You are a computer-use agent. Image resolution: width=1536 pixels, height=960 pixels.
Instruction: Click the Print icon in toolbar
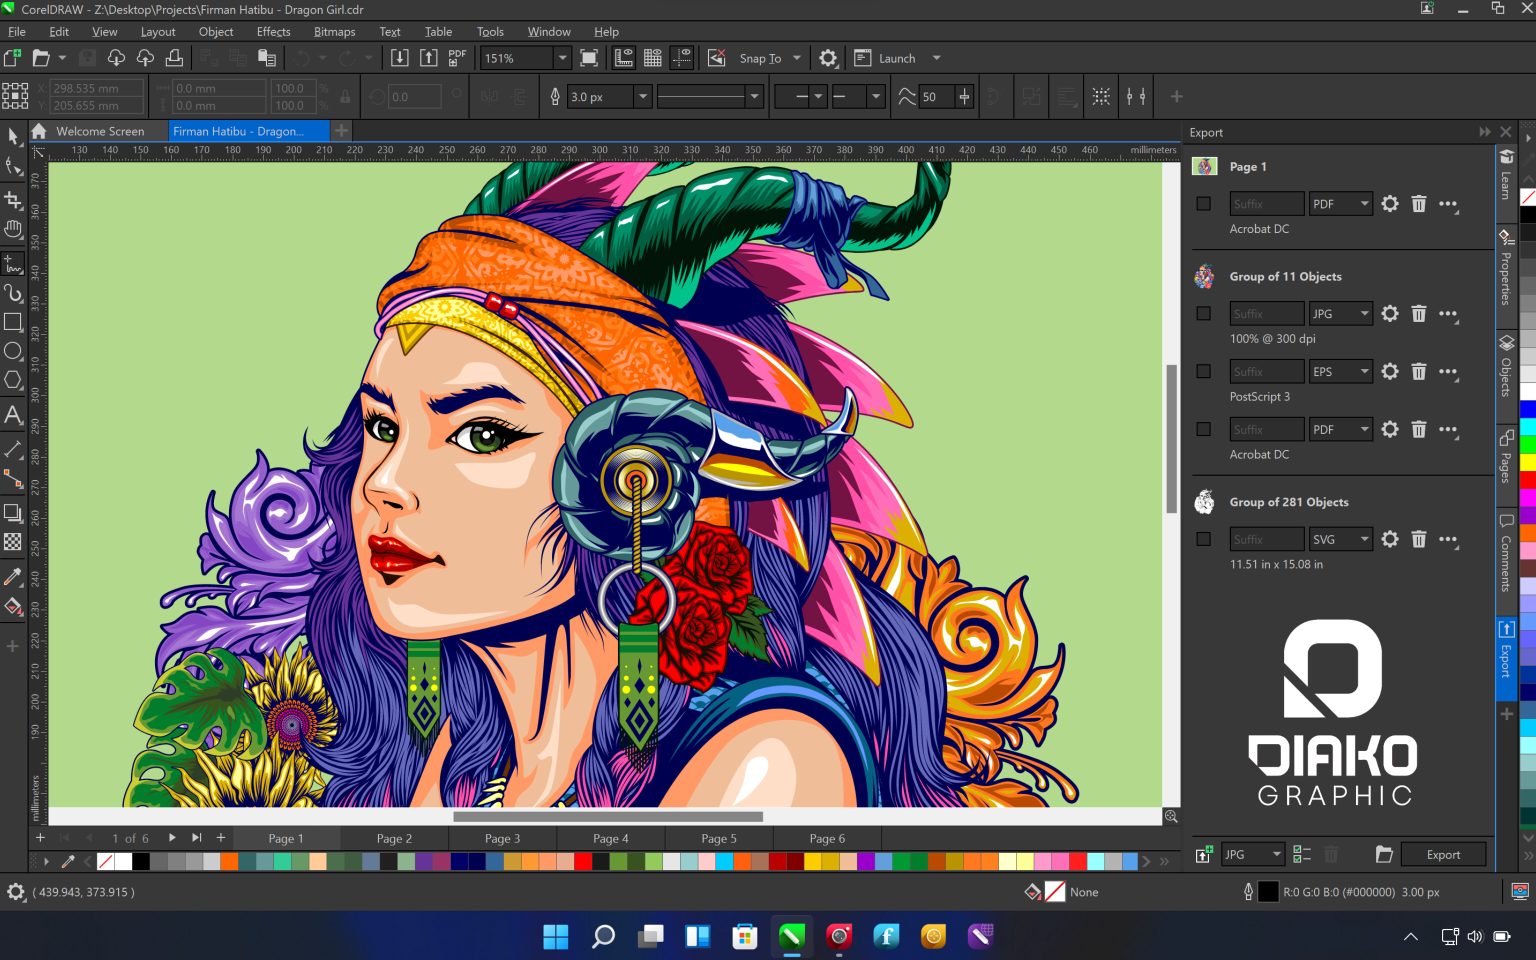tap(174, 58)
